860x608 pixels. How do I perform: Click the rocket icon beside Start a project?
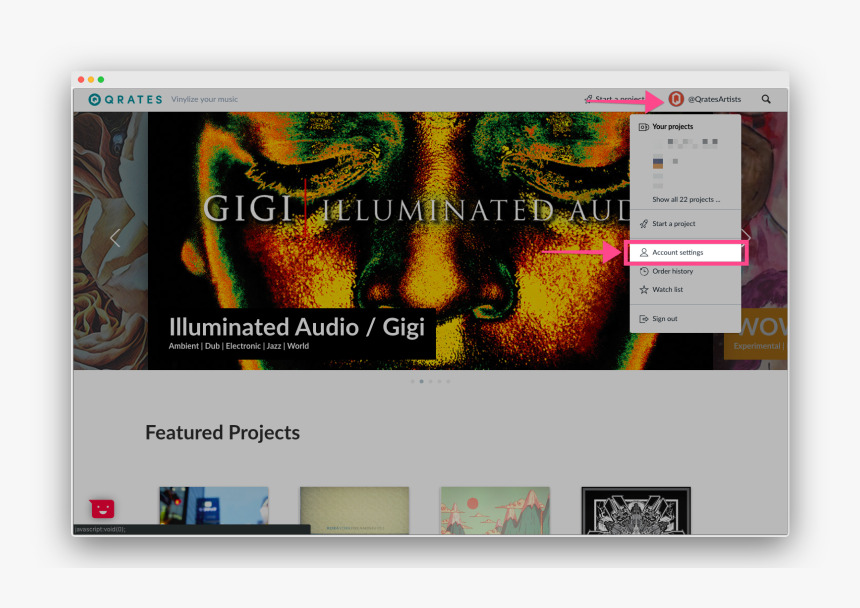pos(644,224)
